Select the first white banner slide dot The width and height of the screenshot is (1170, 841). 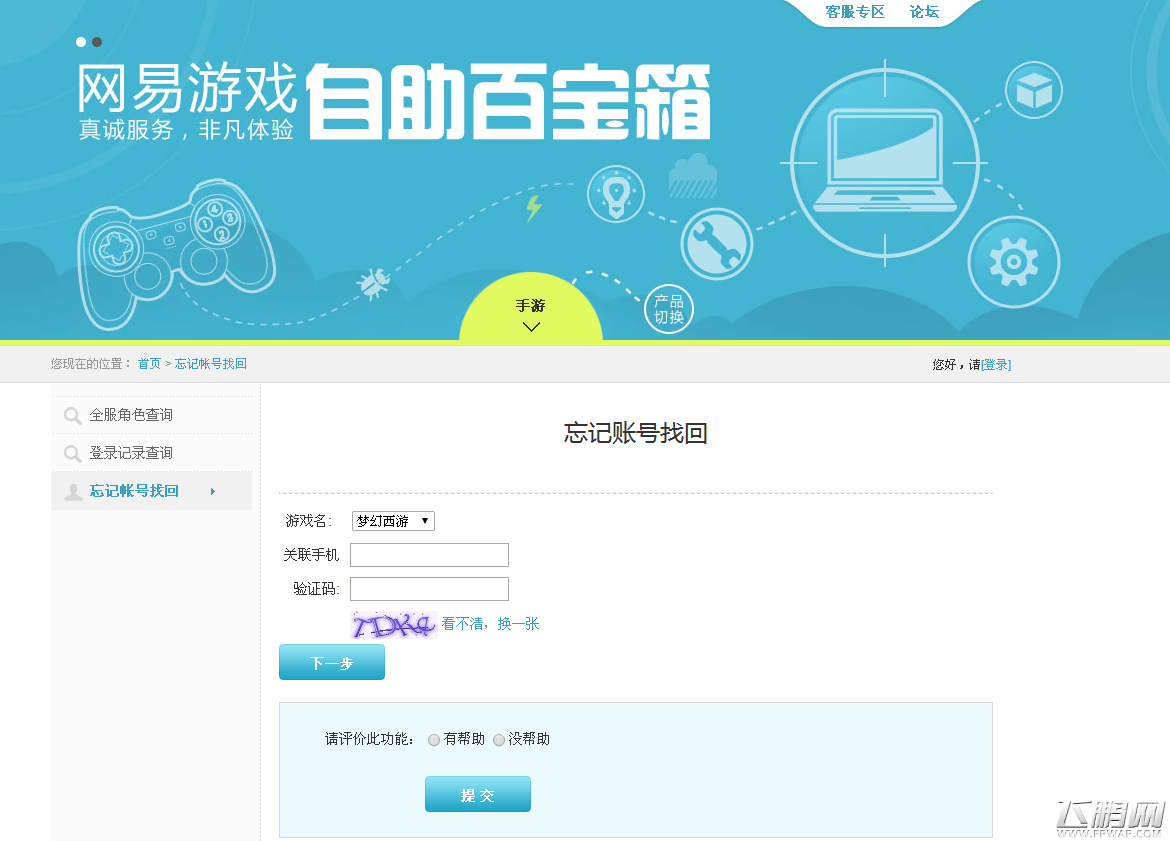click(81, 43)
